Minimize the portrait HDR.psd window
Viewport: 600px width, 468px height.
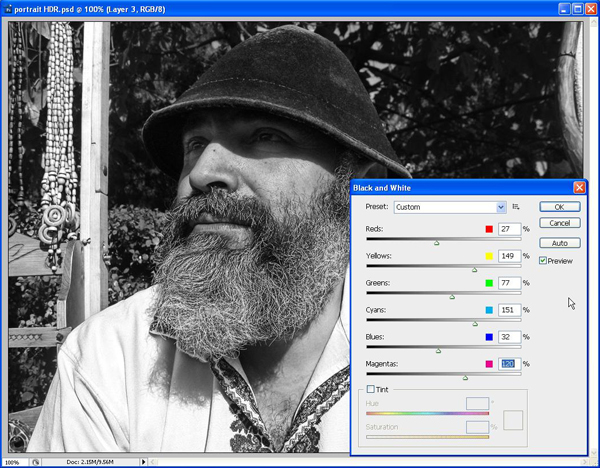(564, 9)
